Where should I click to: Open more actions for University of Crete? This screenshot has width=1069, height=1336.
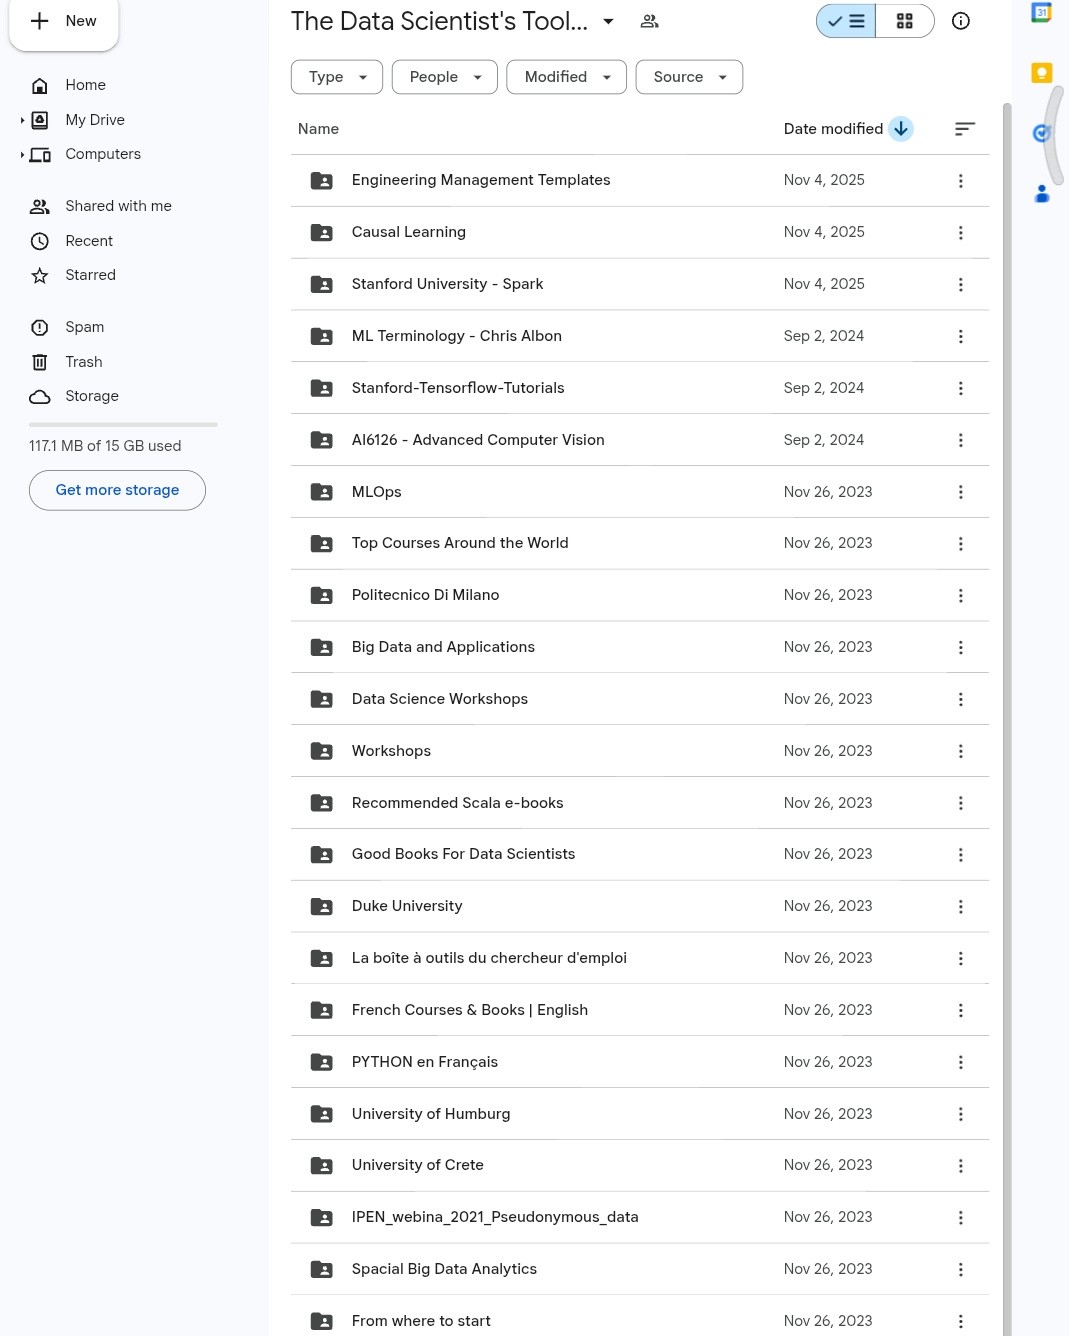coord(961,1166)
